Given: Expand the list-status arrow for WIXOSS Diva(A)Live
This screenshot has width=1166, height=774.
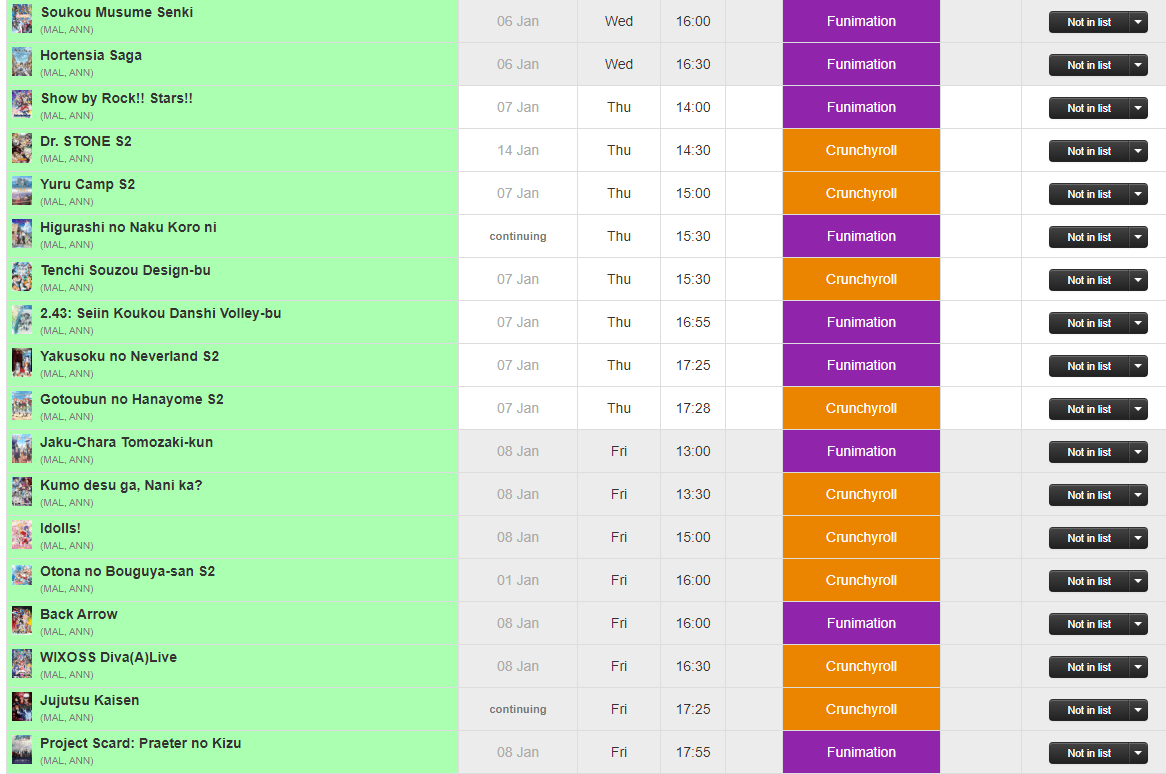Looking at the screenshot, I should pyautogui.click(x=1138, y=667).
